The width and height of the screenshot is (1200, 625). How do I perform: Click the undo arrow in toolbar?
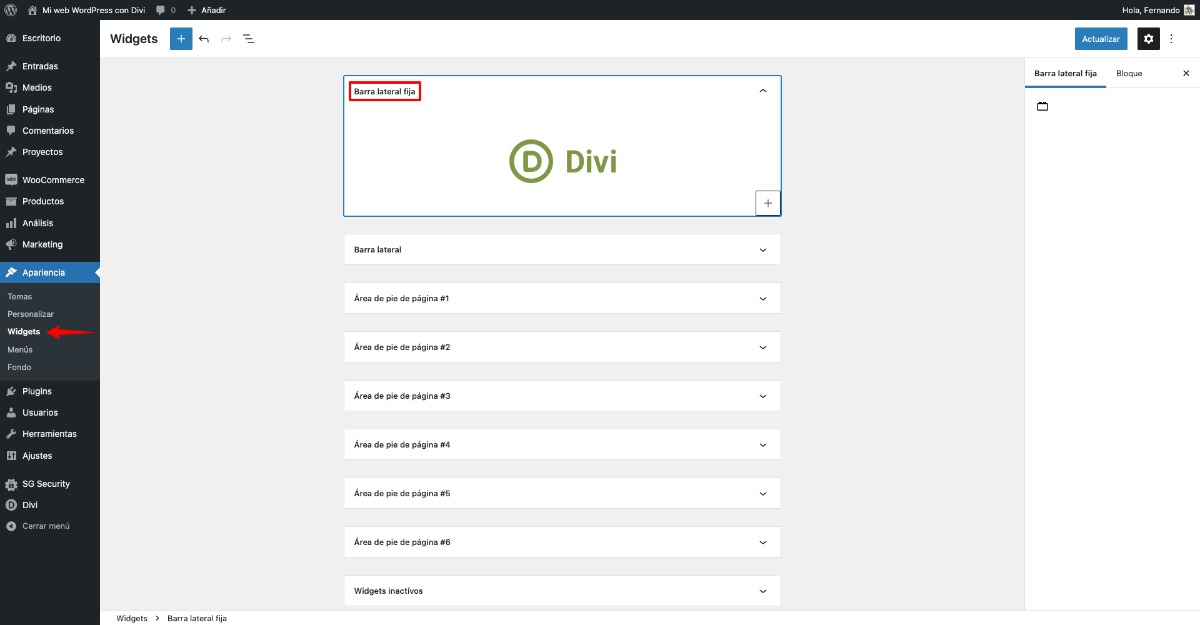(204, 39)
